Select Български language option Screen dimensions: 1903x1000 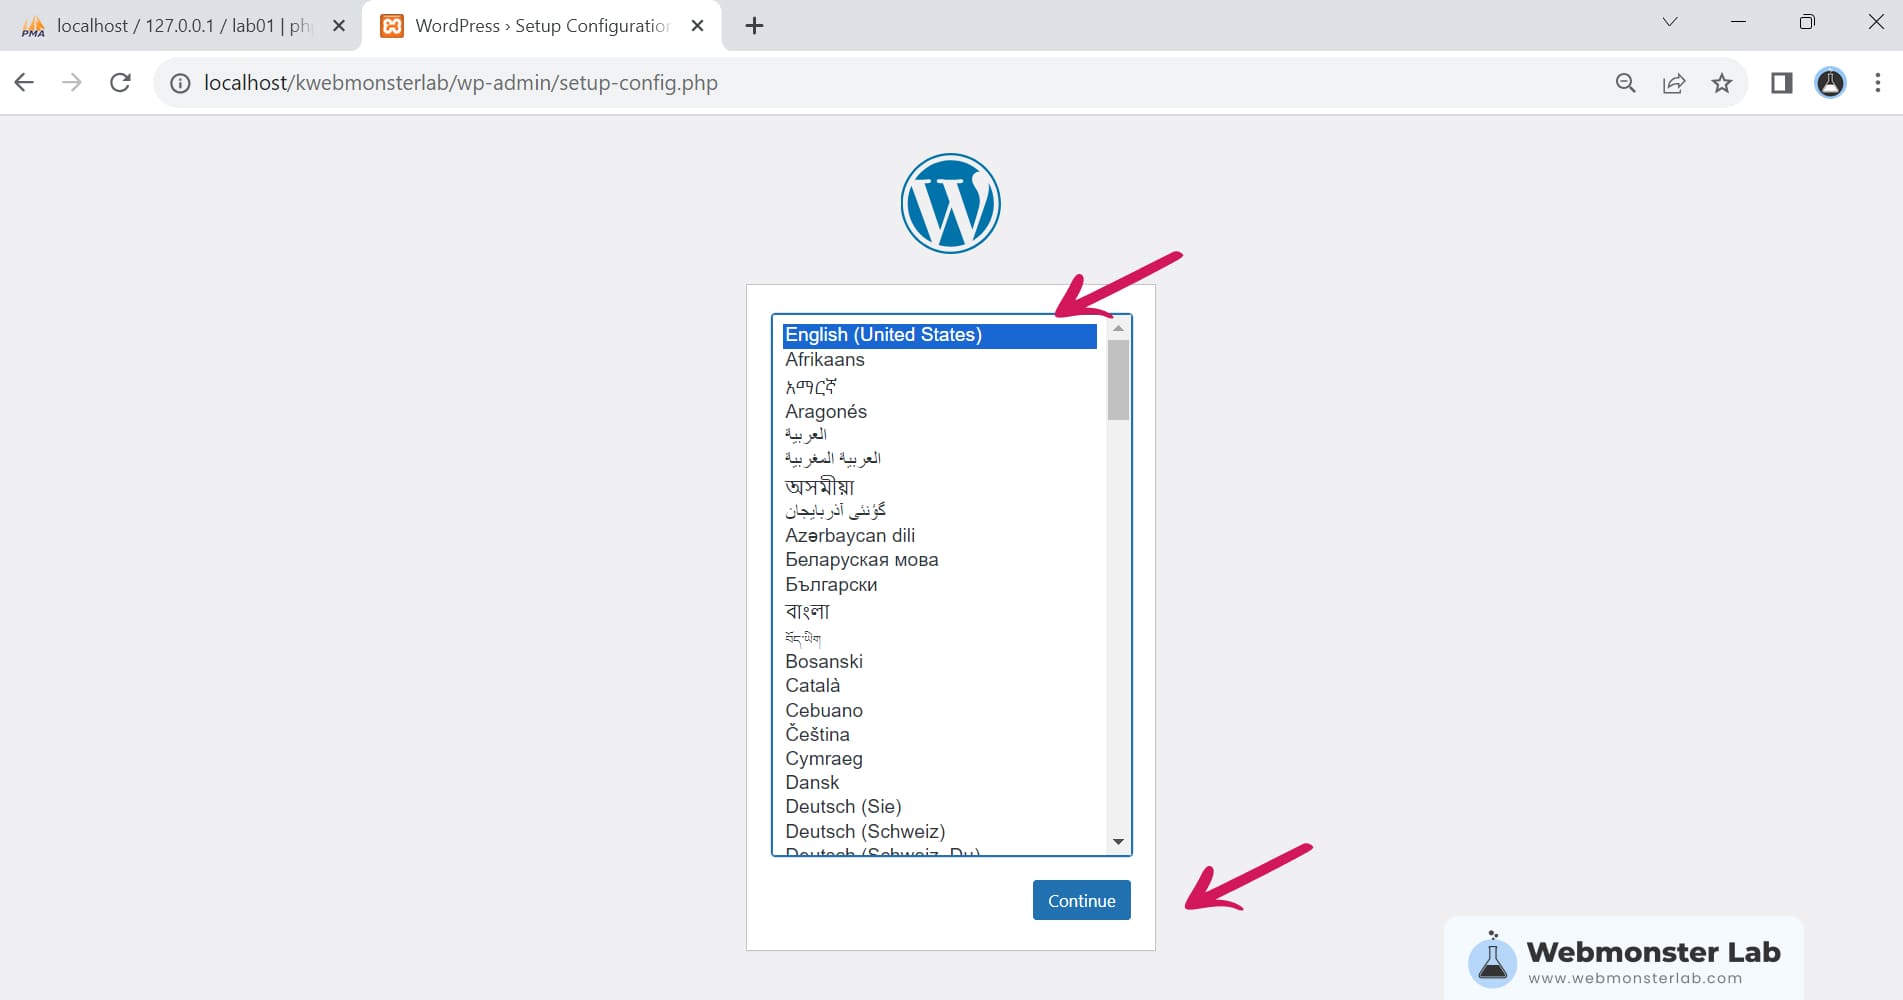point(939,585)
